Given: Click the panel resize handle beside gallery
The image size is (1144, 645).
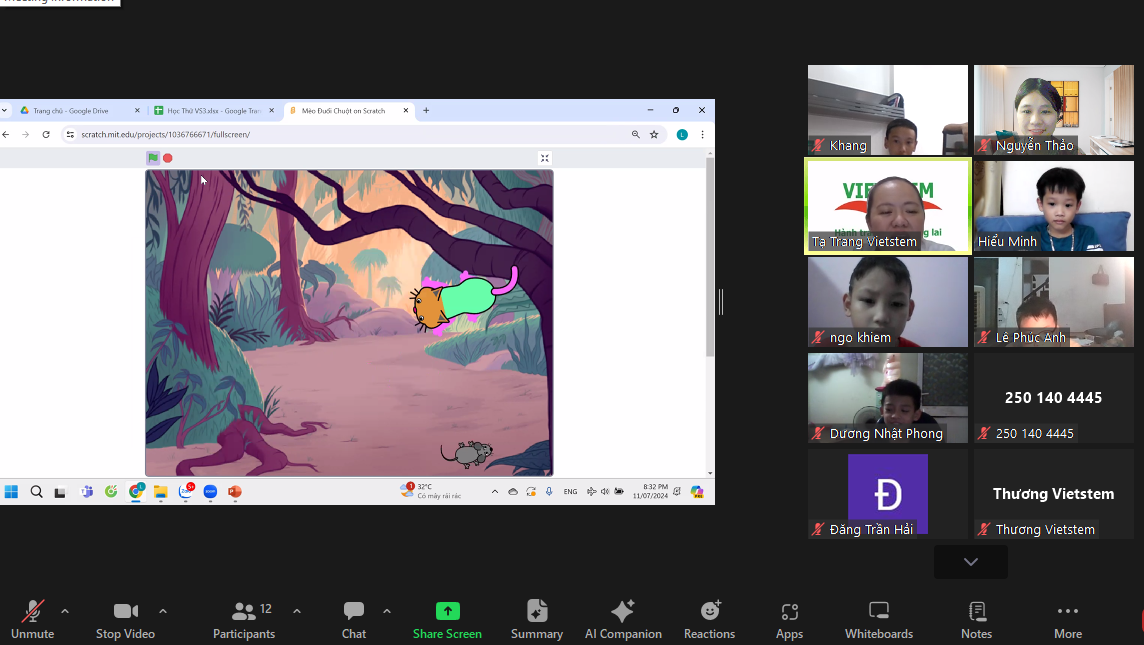Looking at the screenshot, I should [x=721, y=302].
